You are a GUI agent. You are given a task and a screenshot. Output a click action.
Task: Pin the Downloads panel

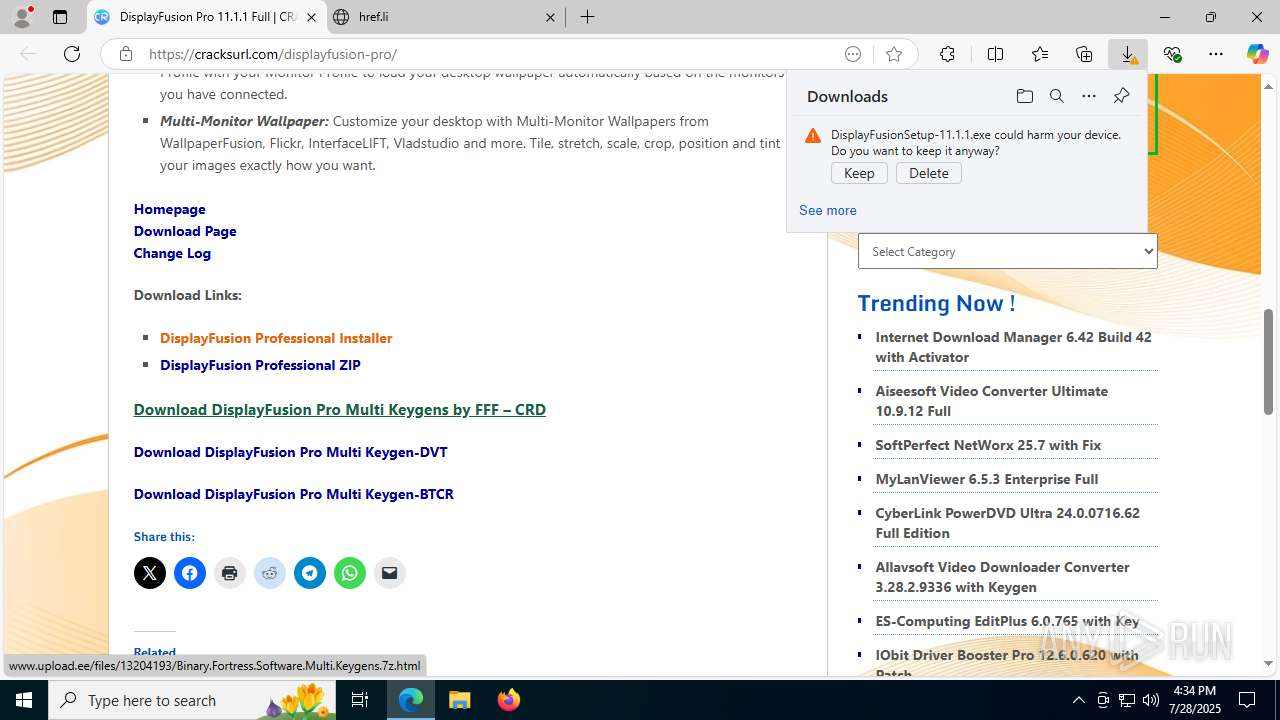1121,96
